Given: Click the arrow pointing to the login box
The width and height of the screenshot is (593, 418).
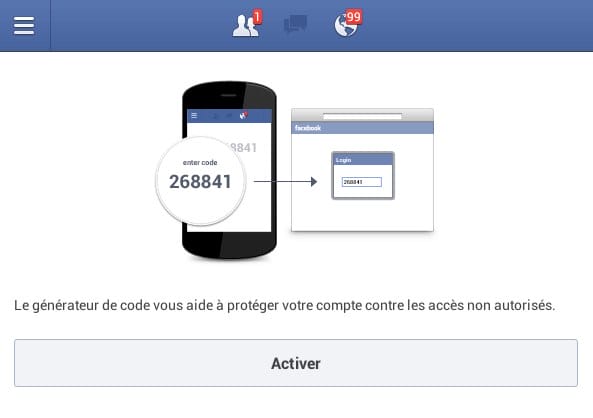Looking at the screenshot, I should point(286,182).
